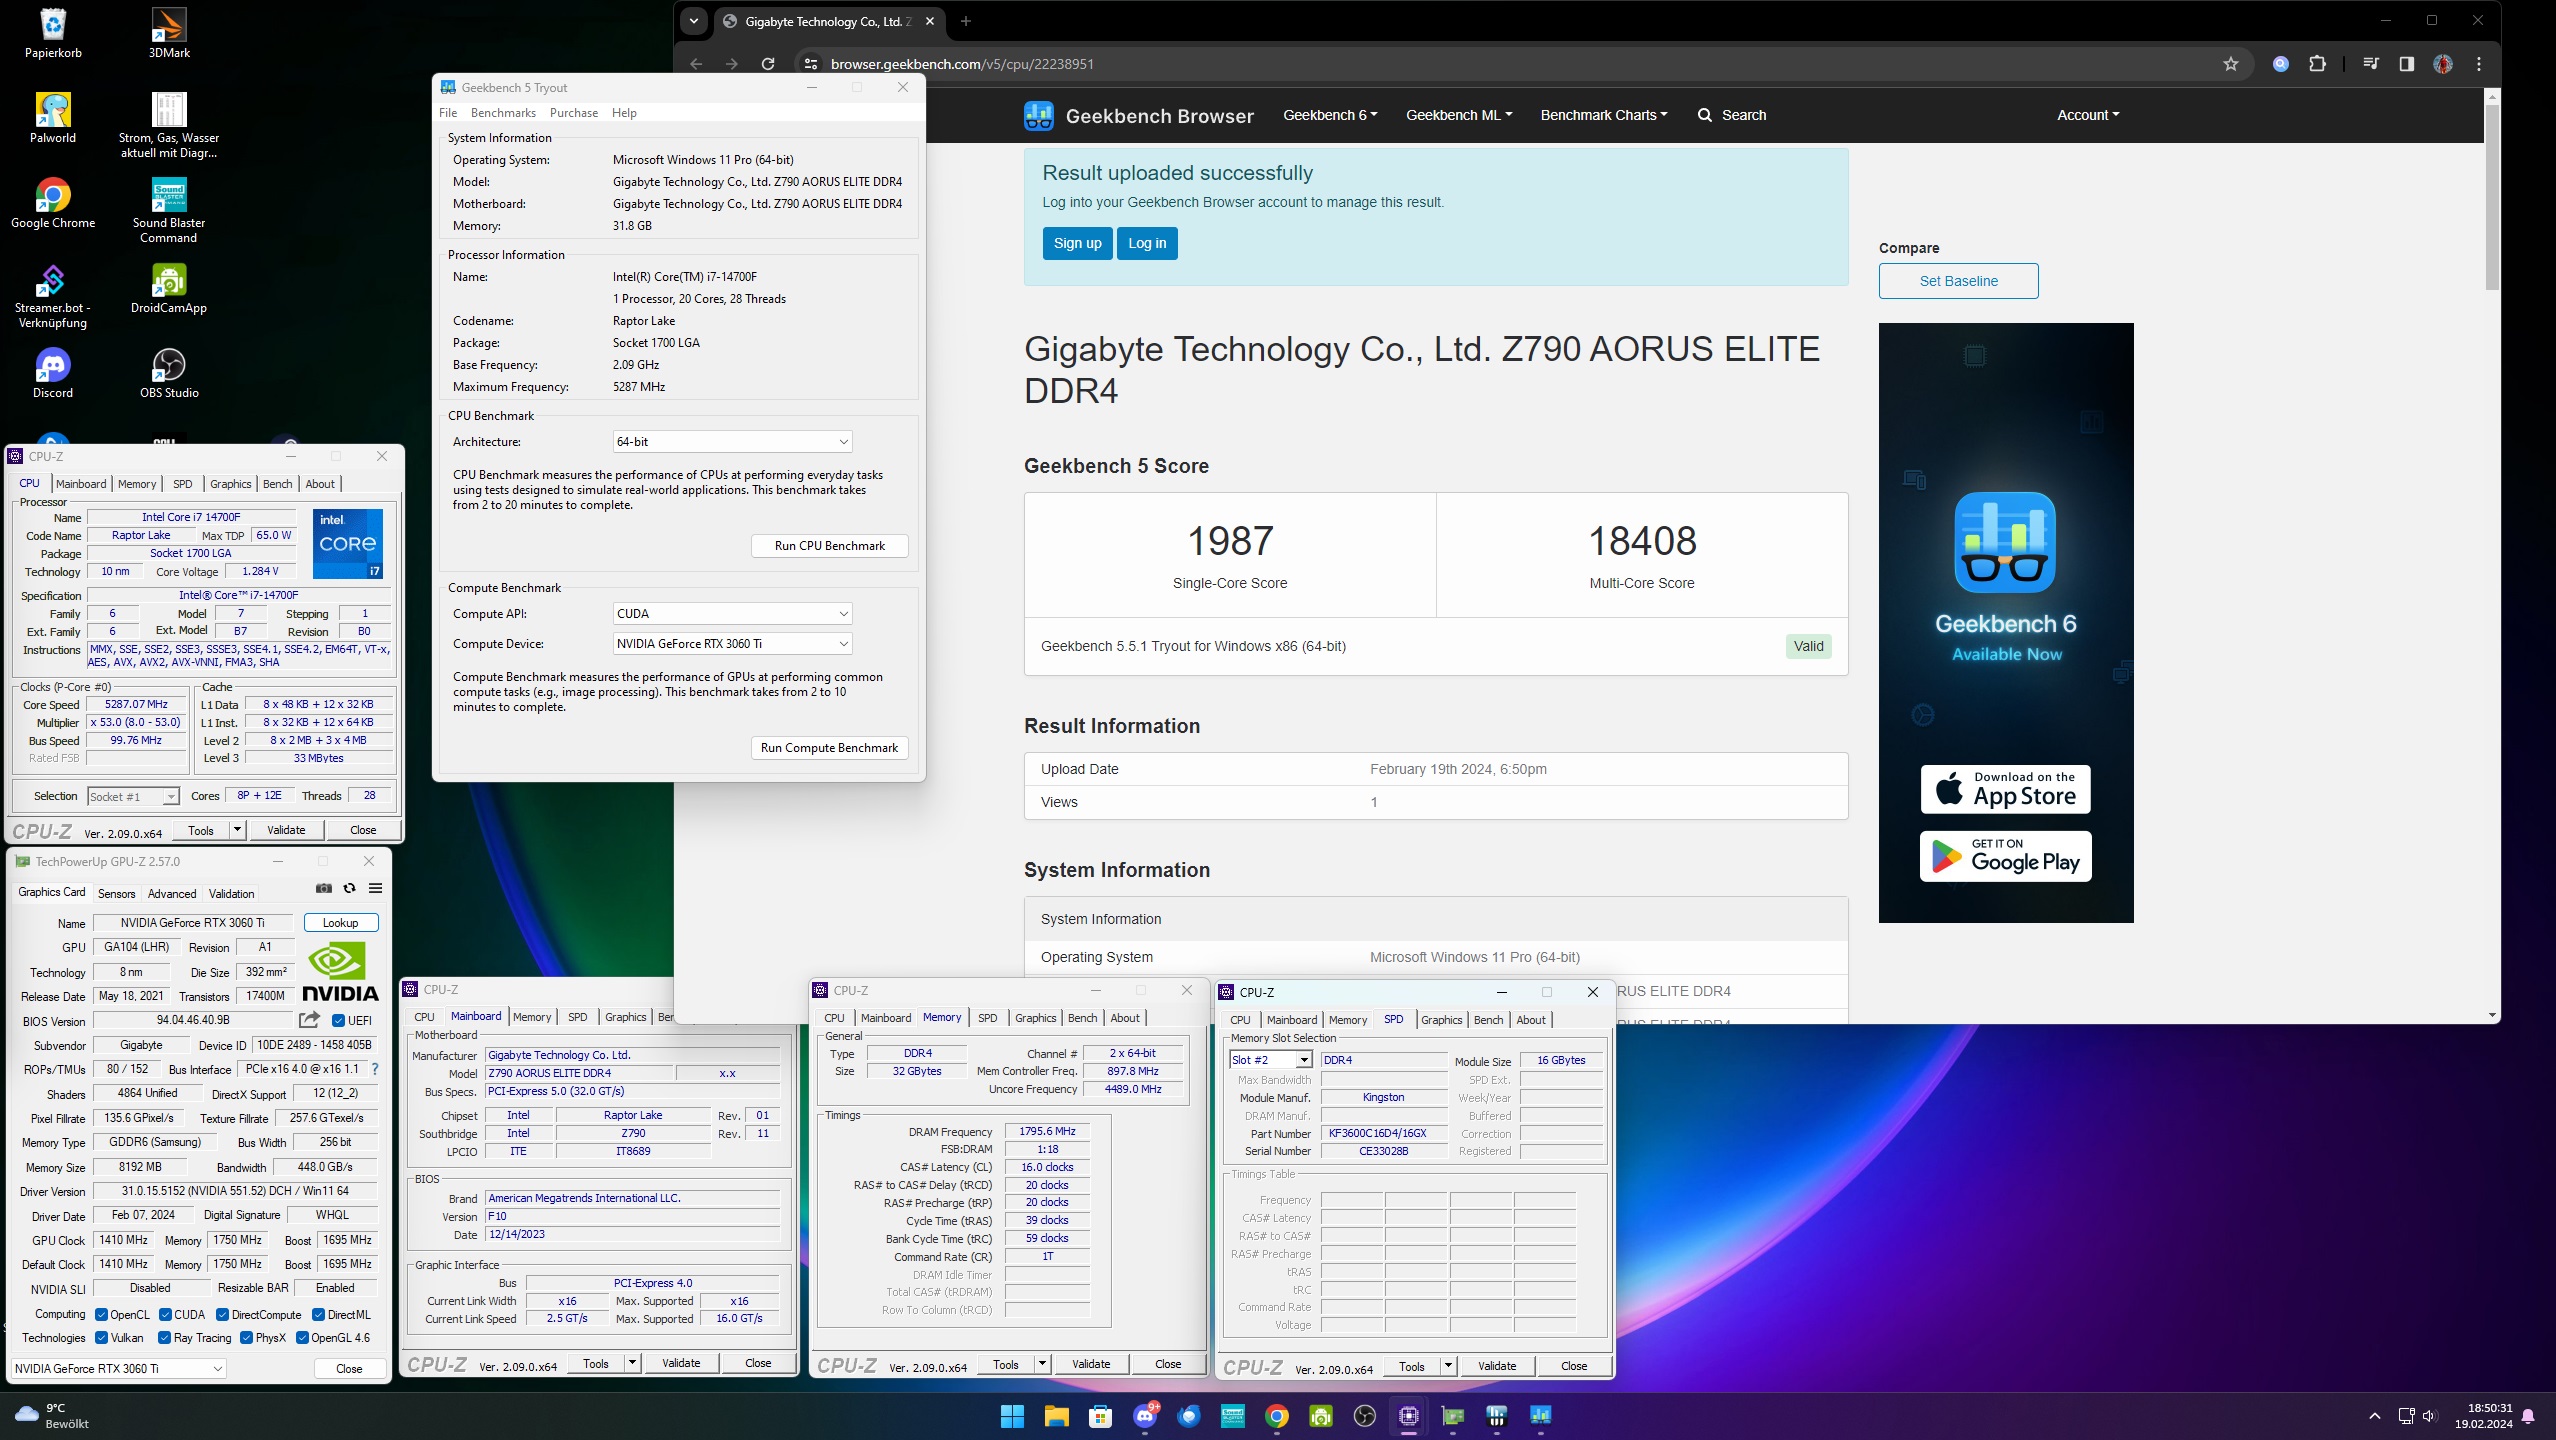The width and height of the screenshot is (2556, 1440).
Task: Reload the Geekbench browser page
Action: [768, 64]
